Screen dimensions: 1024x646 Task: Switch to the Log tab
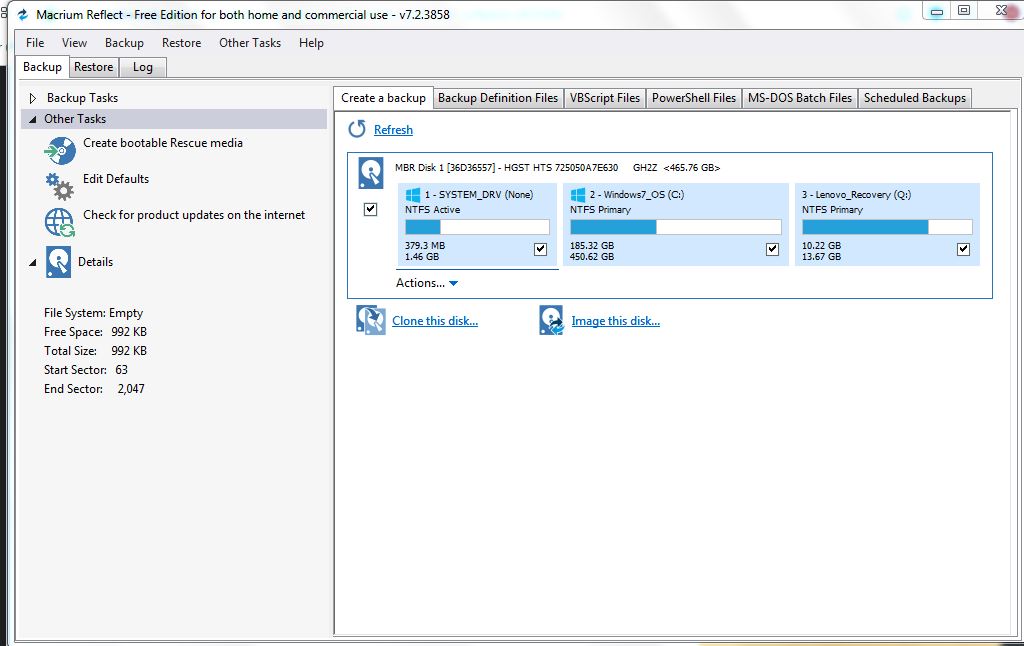click(142, 67)
